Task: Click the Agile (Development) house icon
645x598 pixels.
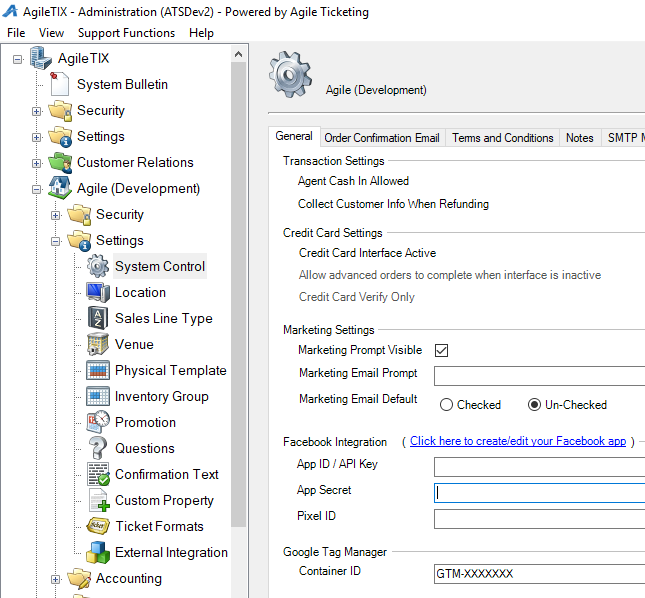Action: click(60, 188)
